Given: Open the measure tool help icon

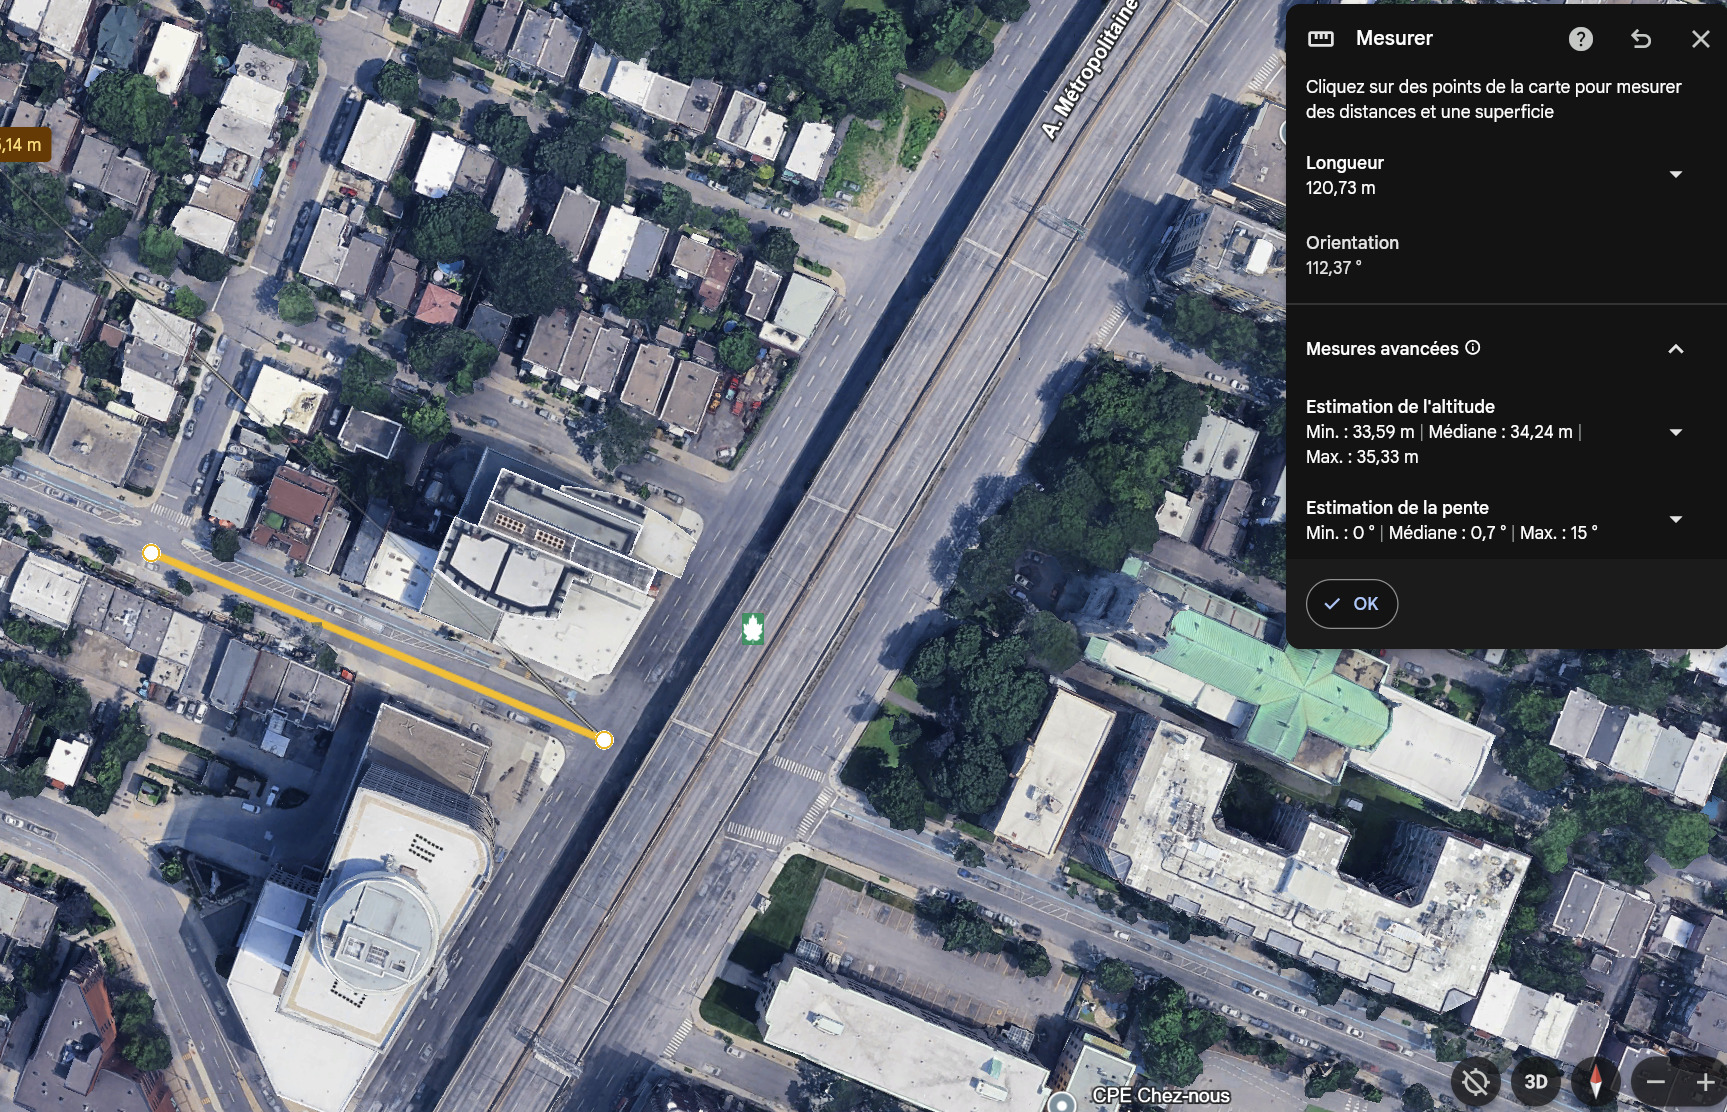Looking at the screenshot, I should pyautogui.click(x=1580, y=39).
